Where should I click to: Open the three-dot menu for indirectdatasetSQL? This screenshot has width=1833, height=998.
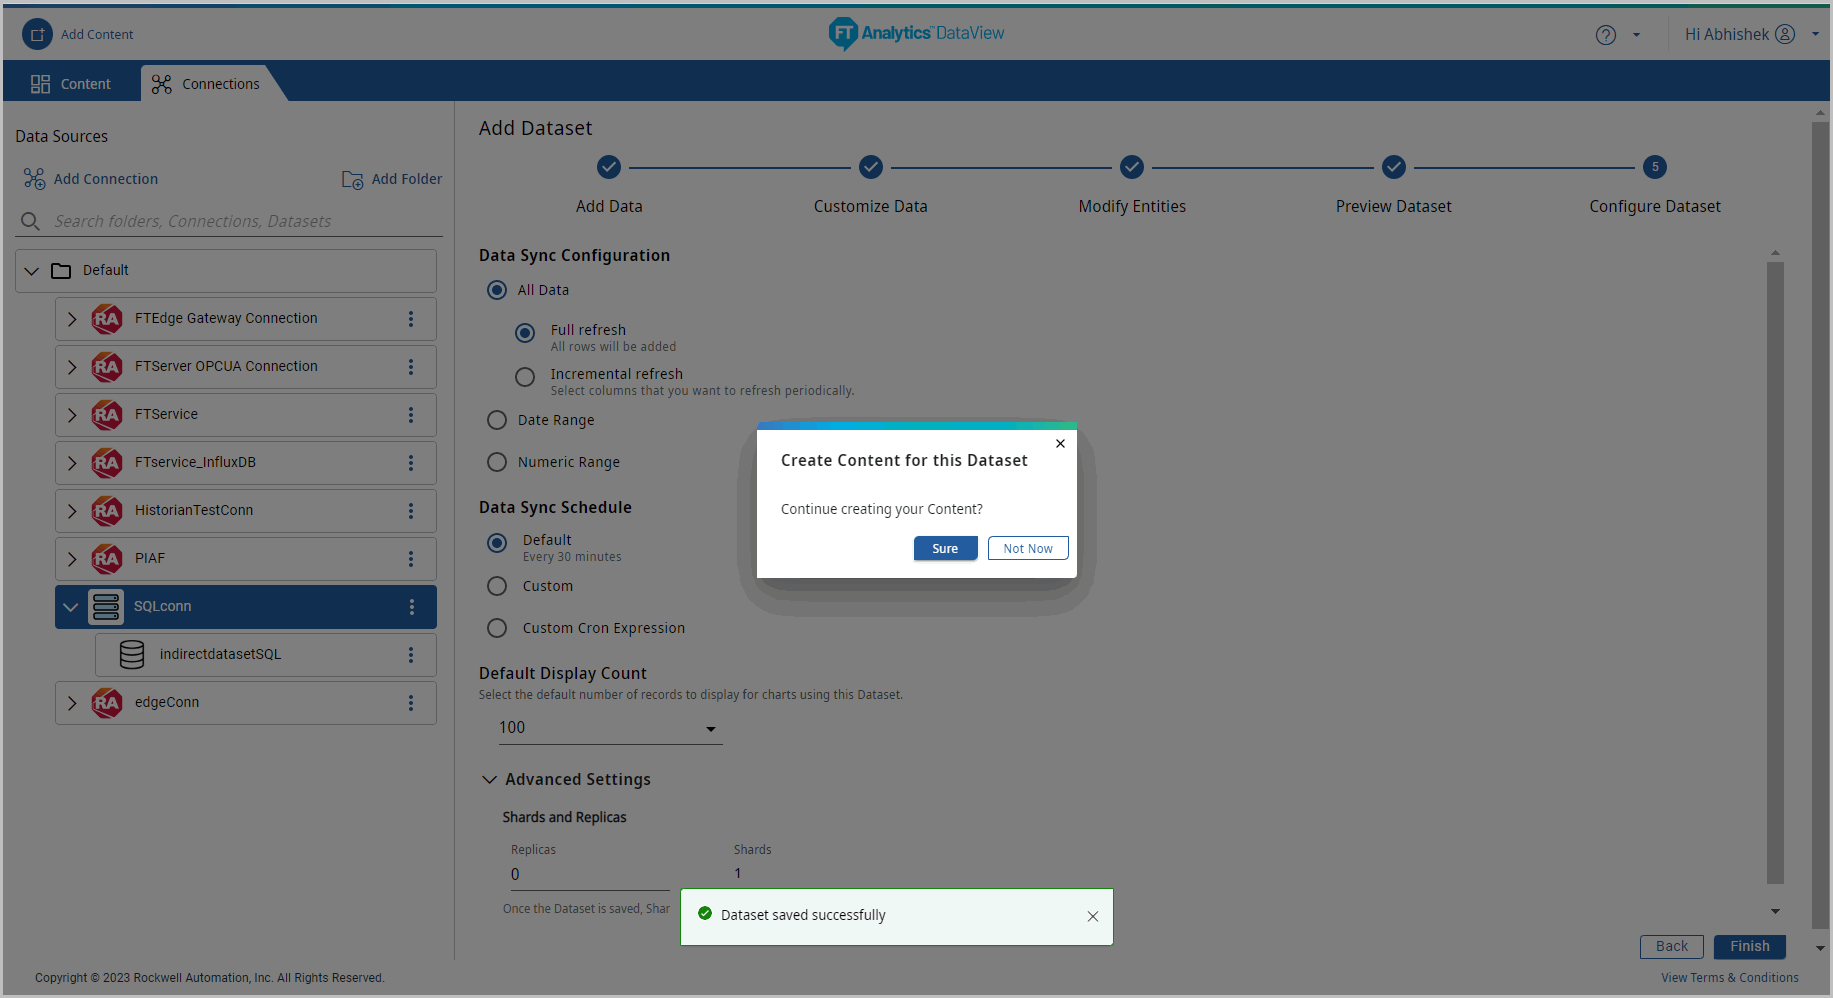click(410, 655)
